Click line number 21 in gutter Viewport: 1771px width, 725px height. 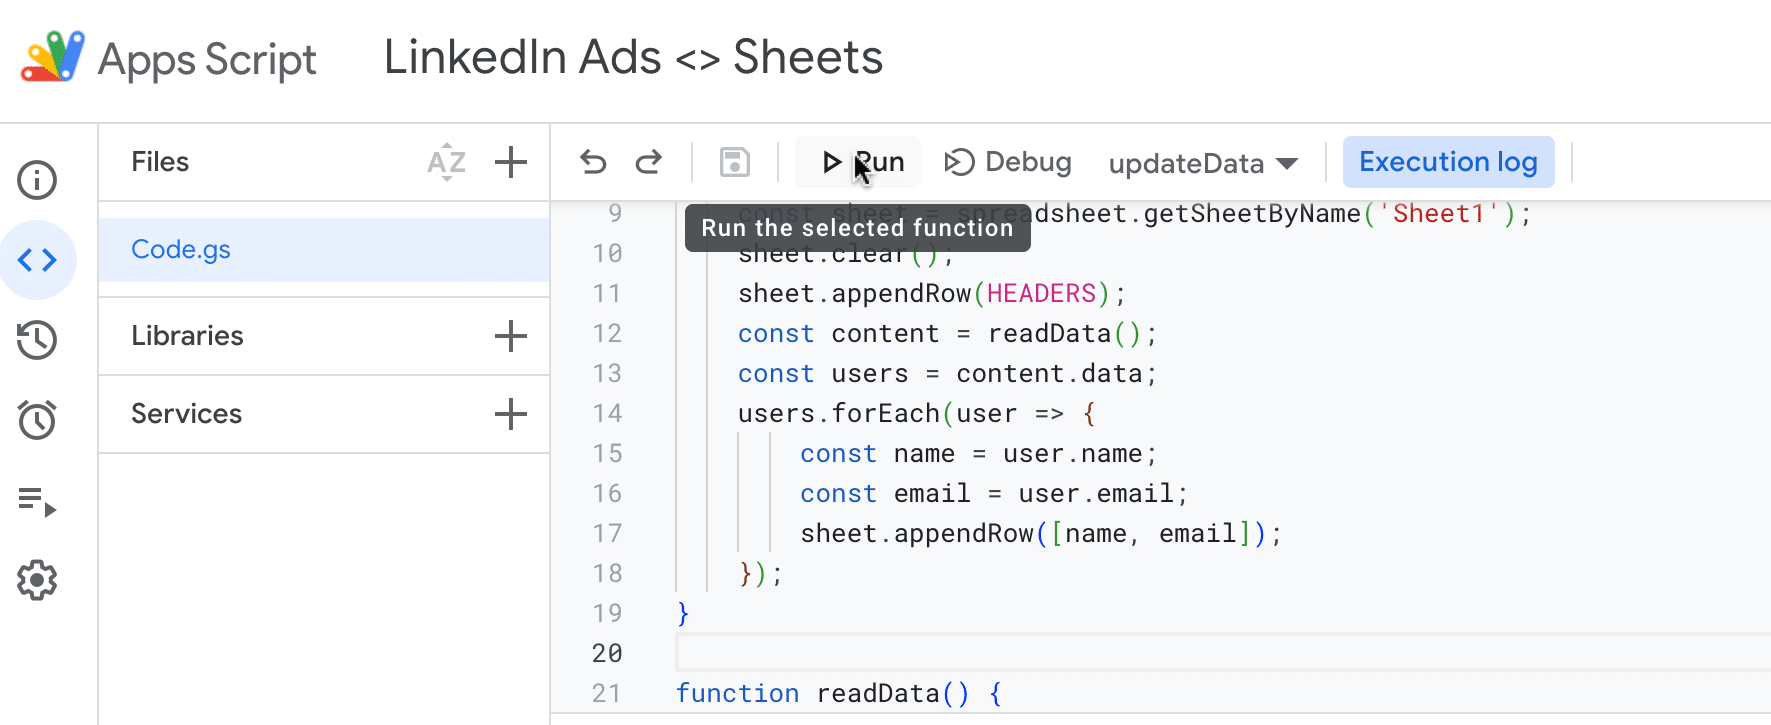pyautogui.click(x=606, y=693)
